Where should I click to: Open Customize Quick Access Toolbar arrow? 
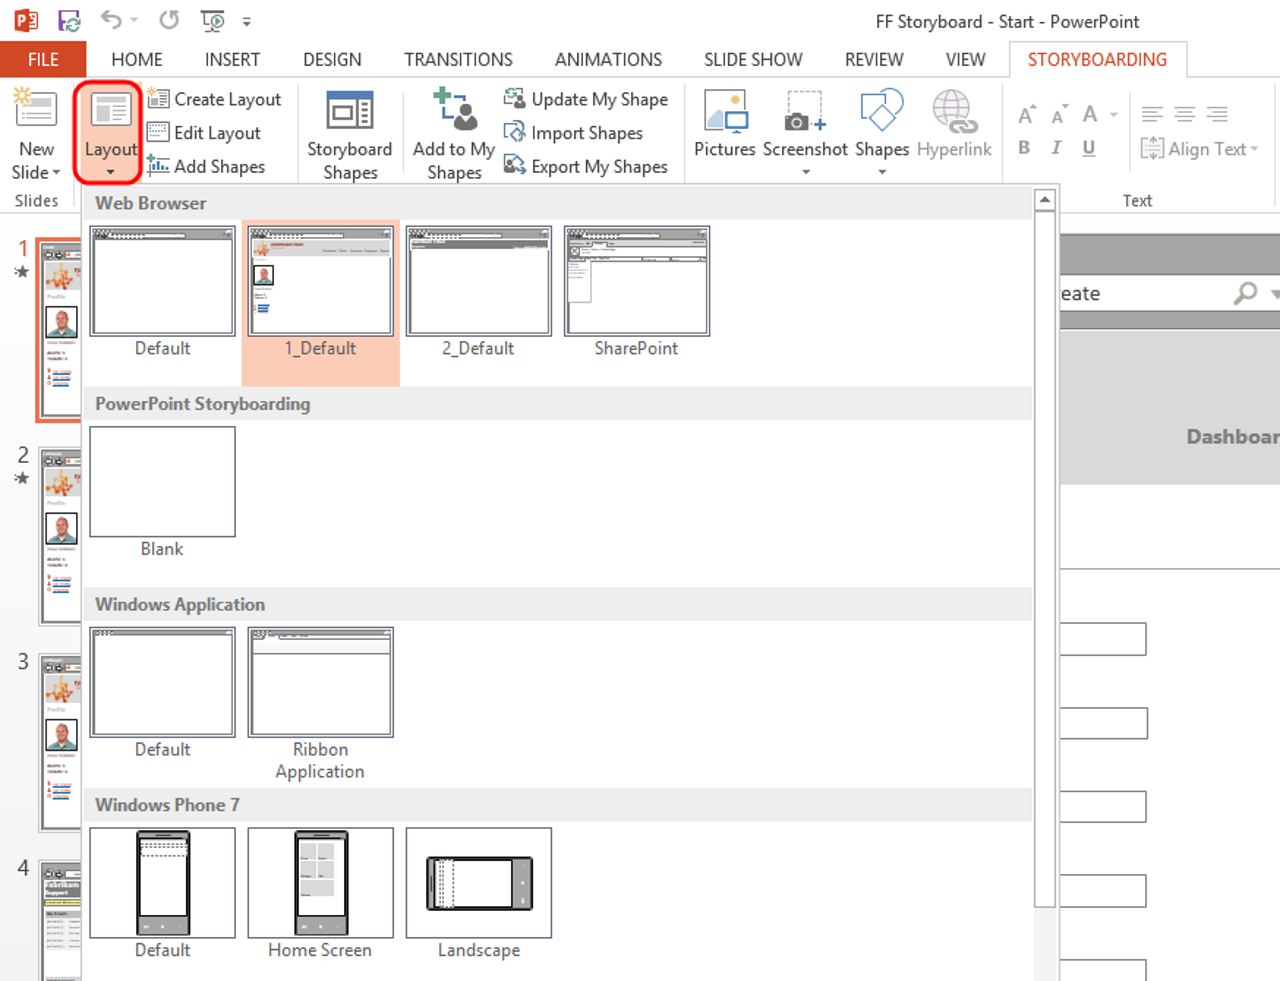tap(246, 21)
